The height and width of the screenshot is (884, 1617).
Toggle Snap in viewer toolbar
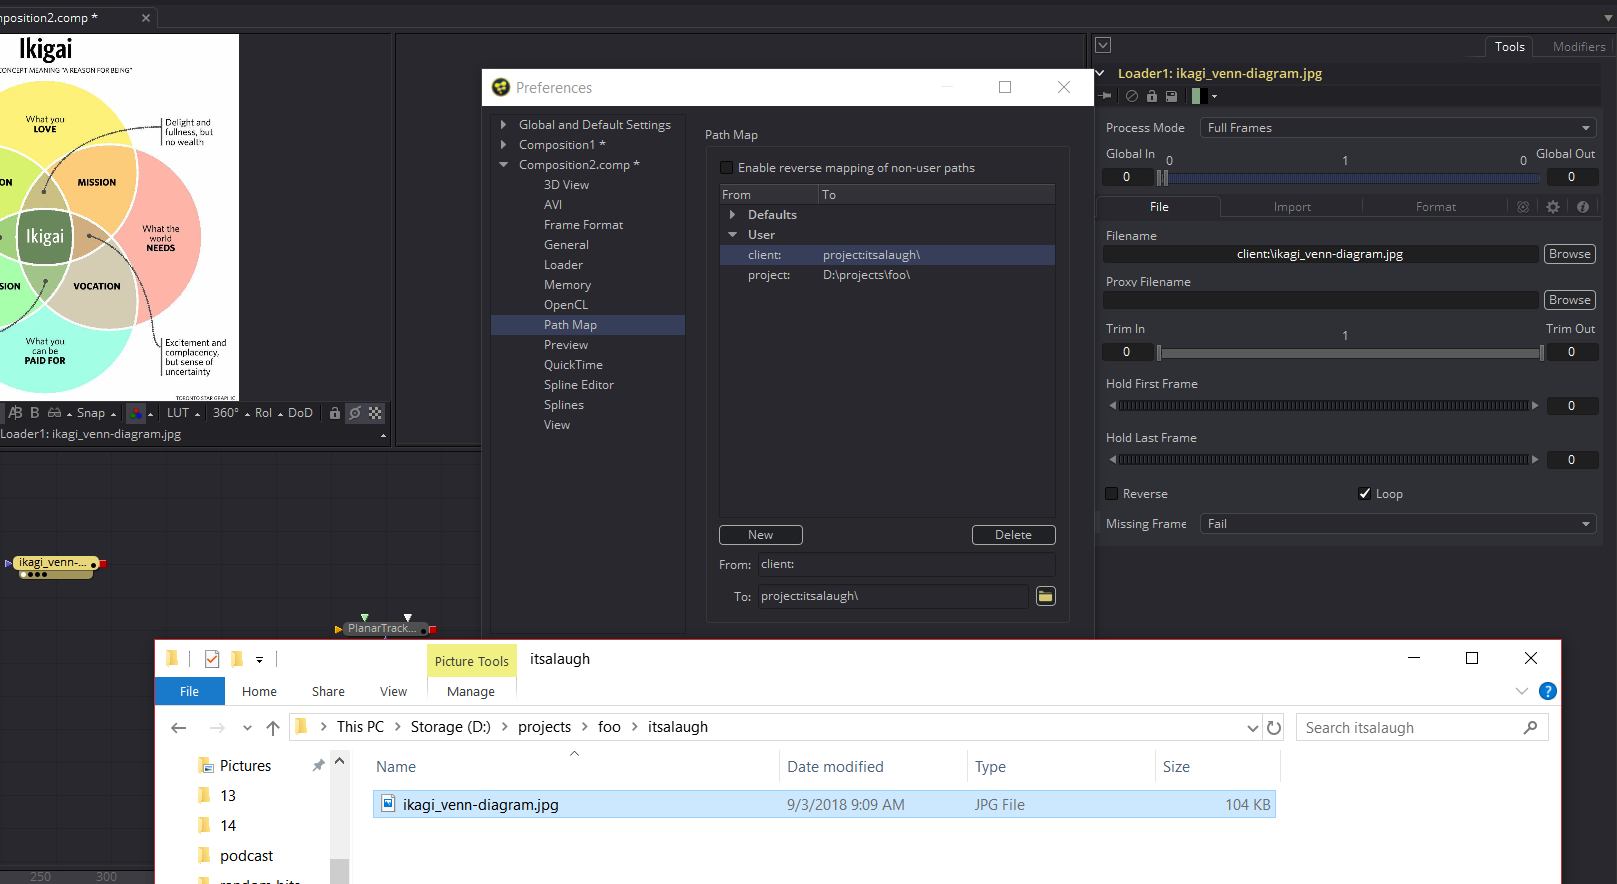91,413
